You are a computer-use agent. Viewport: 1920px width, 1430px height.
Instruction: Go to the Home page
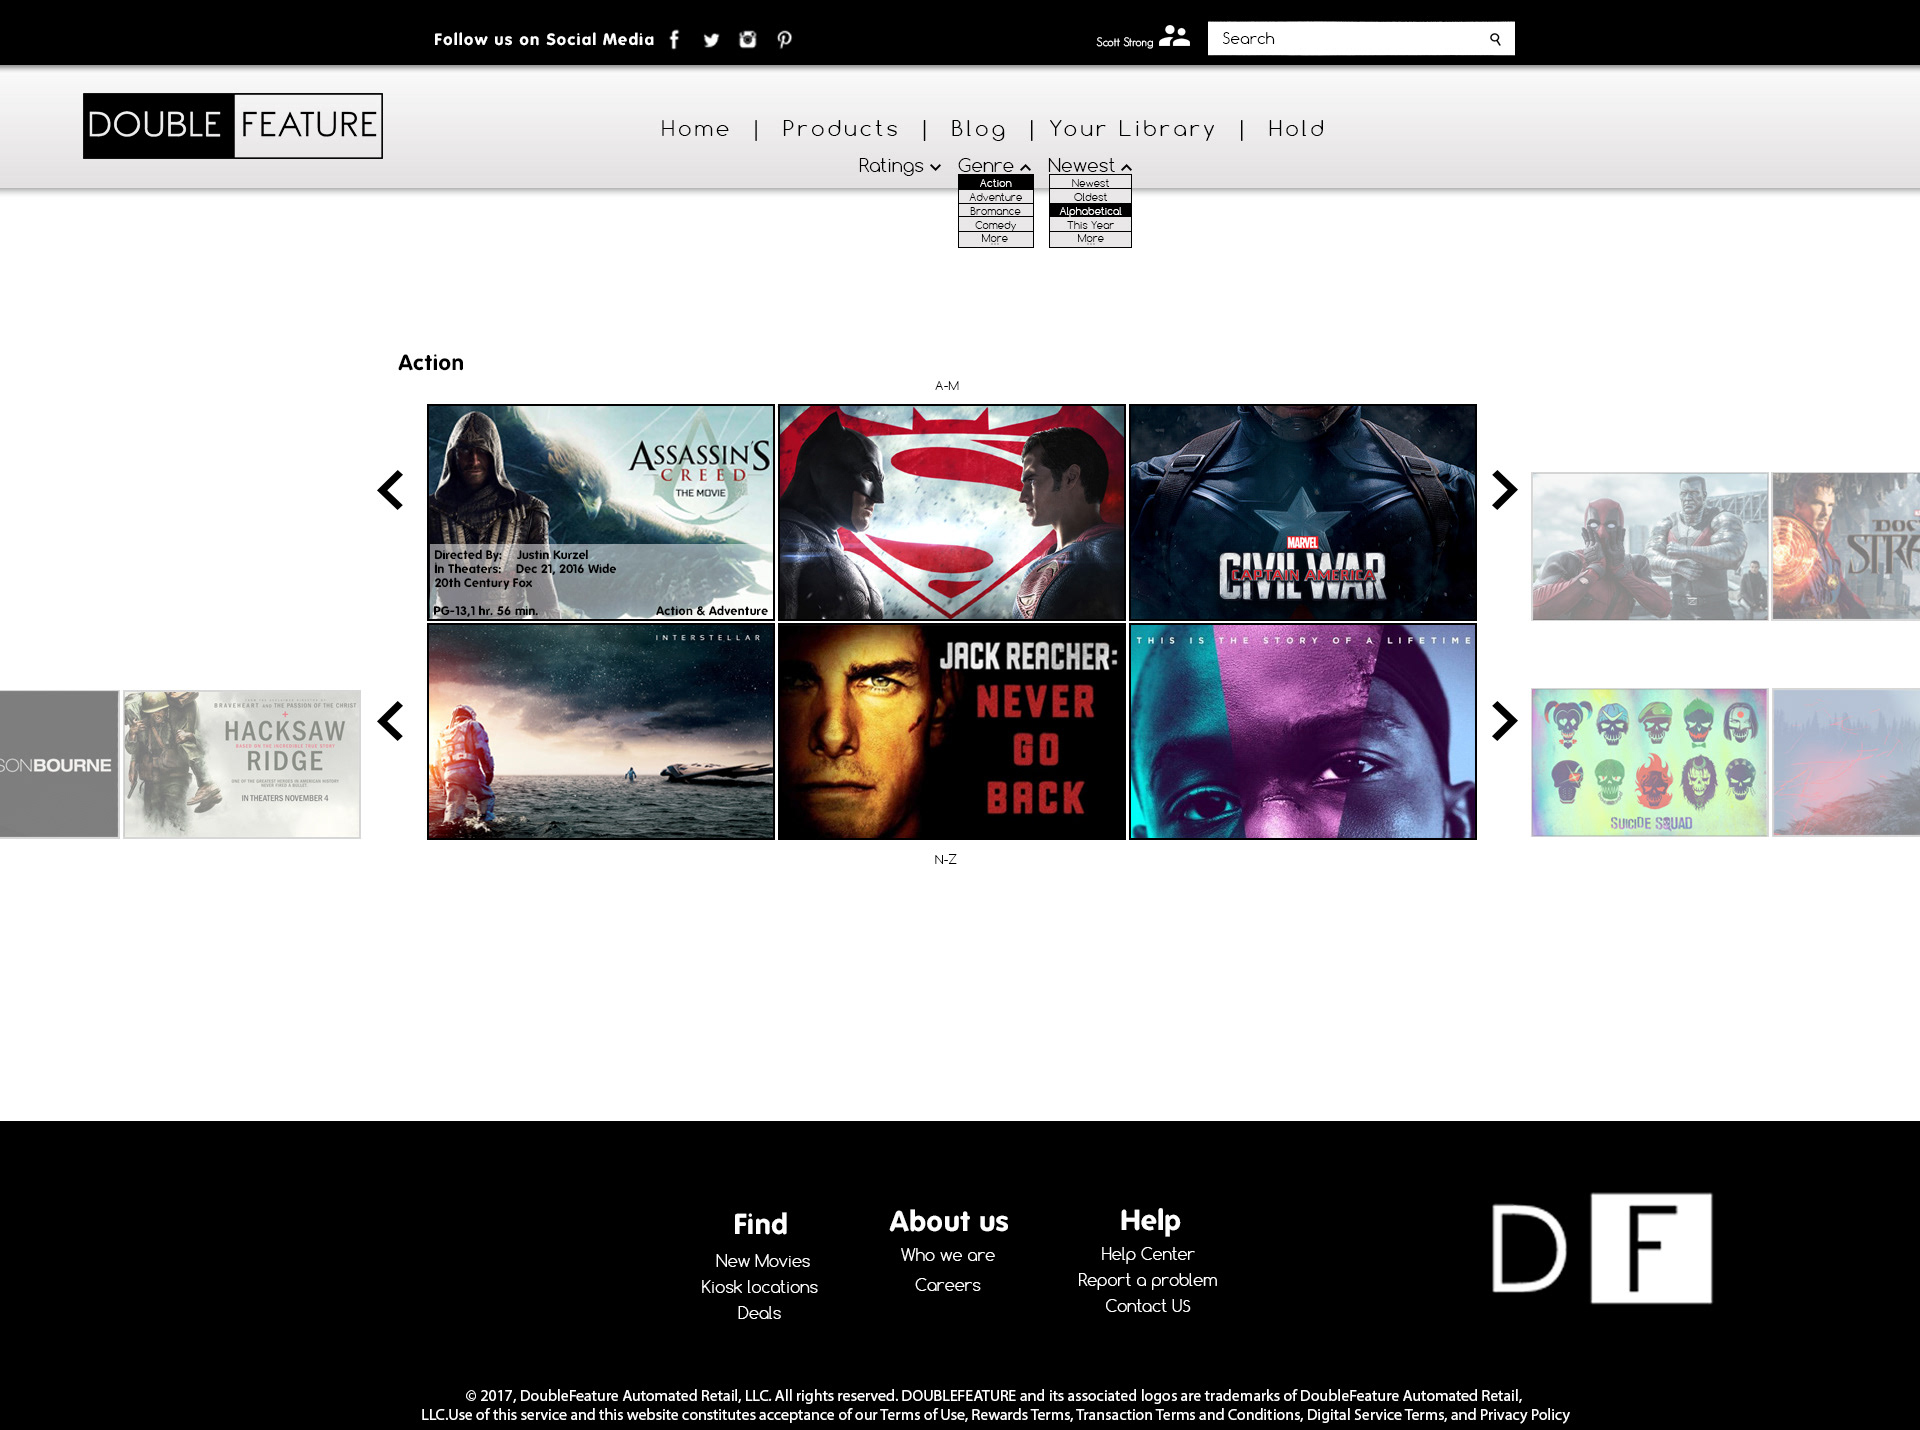(695, 129)
